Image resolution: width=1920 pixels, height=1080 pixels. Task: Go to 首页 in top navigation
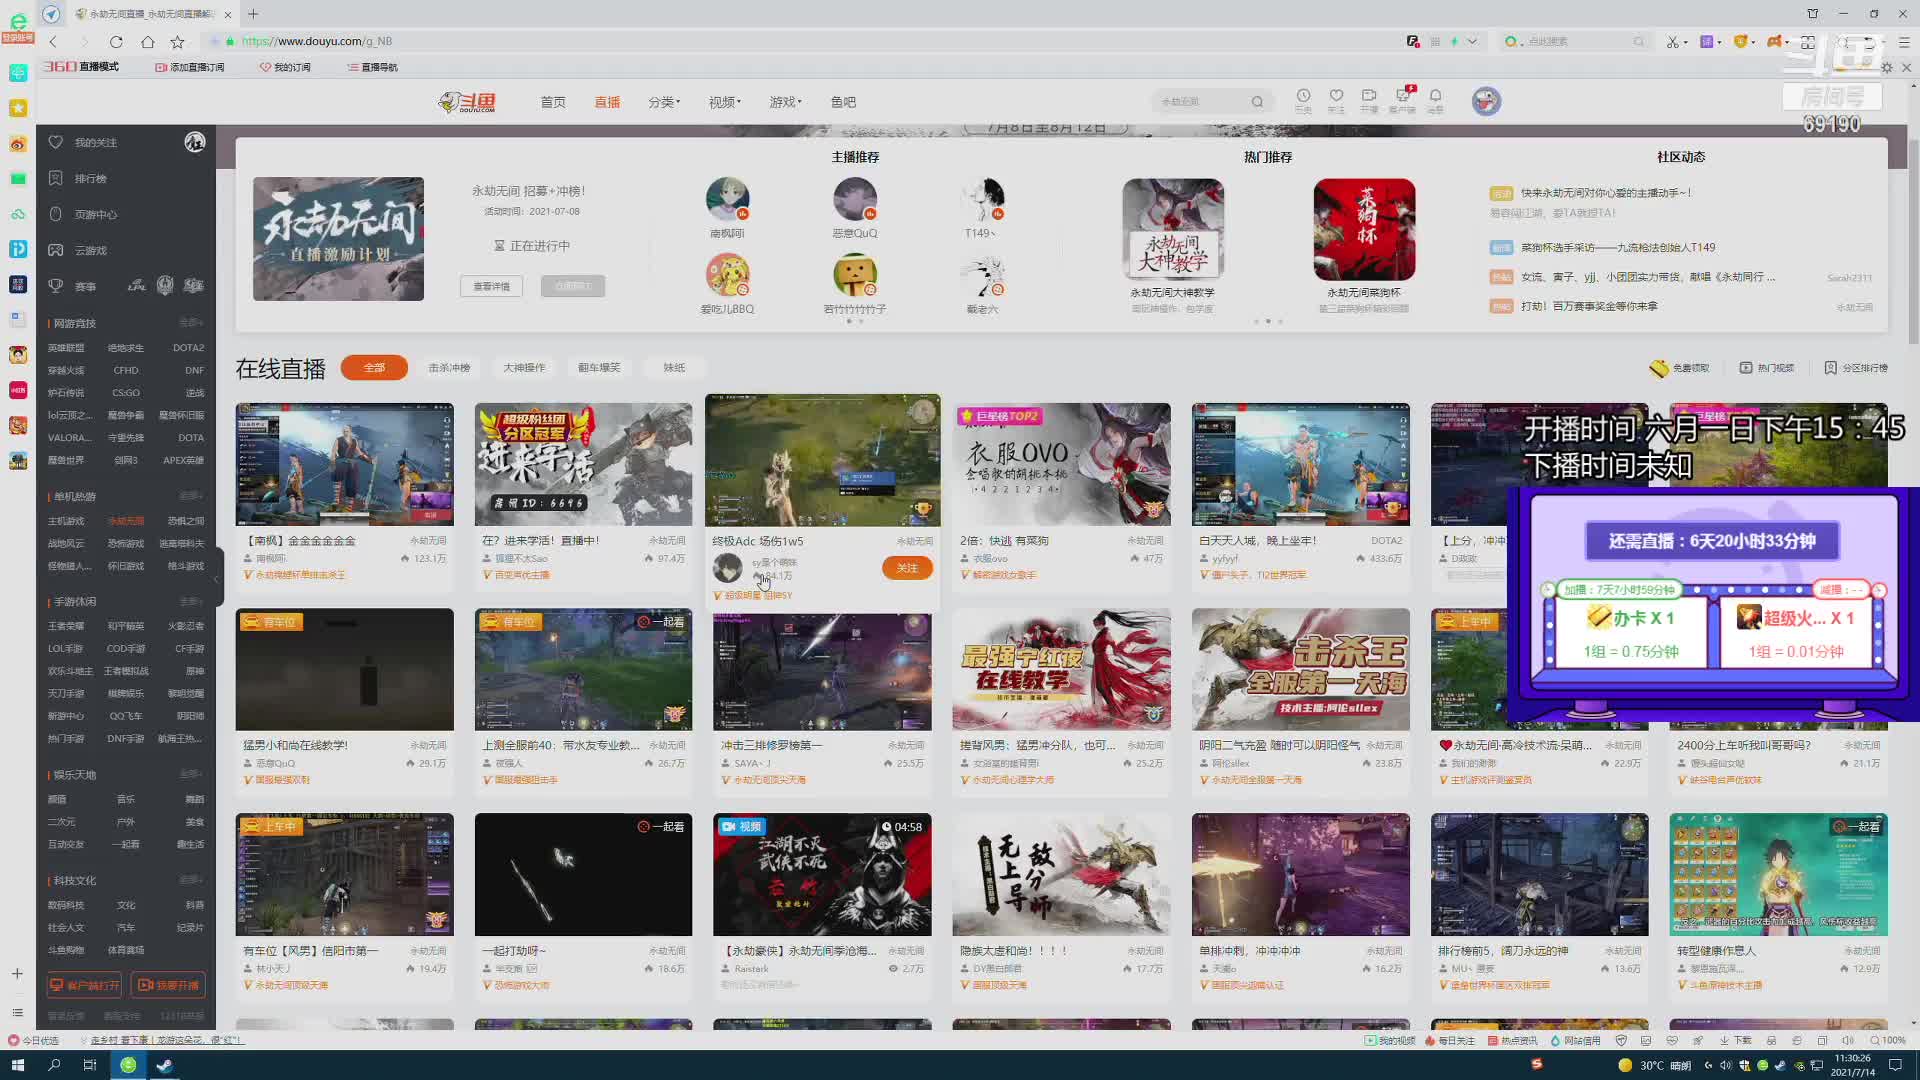[x=553, y=102]
